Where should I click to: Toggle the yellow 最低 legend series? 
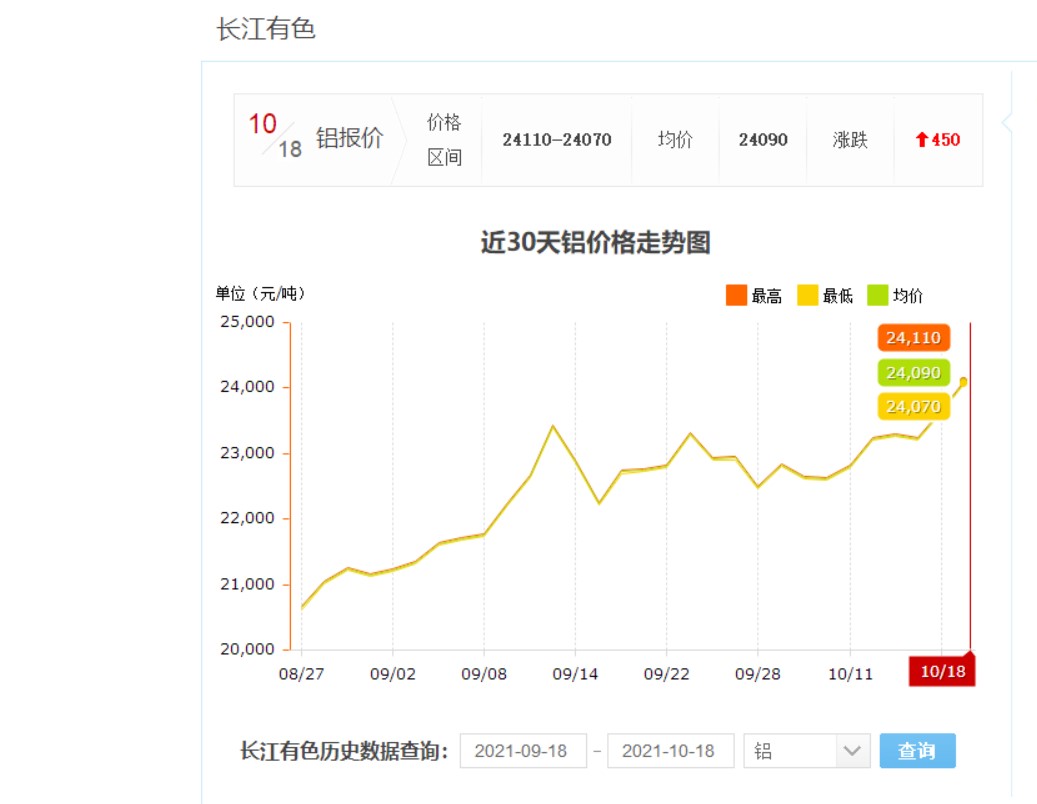tap(808, 295)
